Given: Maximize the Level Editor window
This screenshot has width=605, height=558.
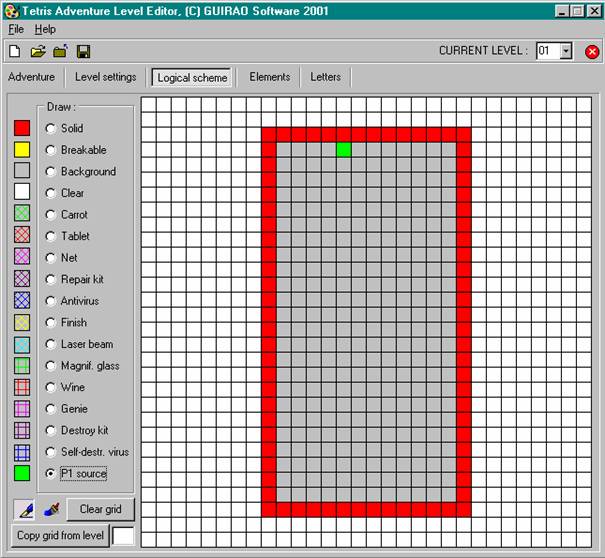Looking at the screenshot, I should 577,11.
